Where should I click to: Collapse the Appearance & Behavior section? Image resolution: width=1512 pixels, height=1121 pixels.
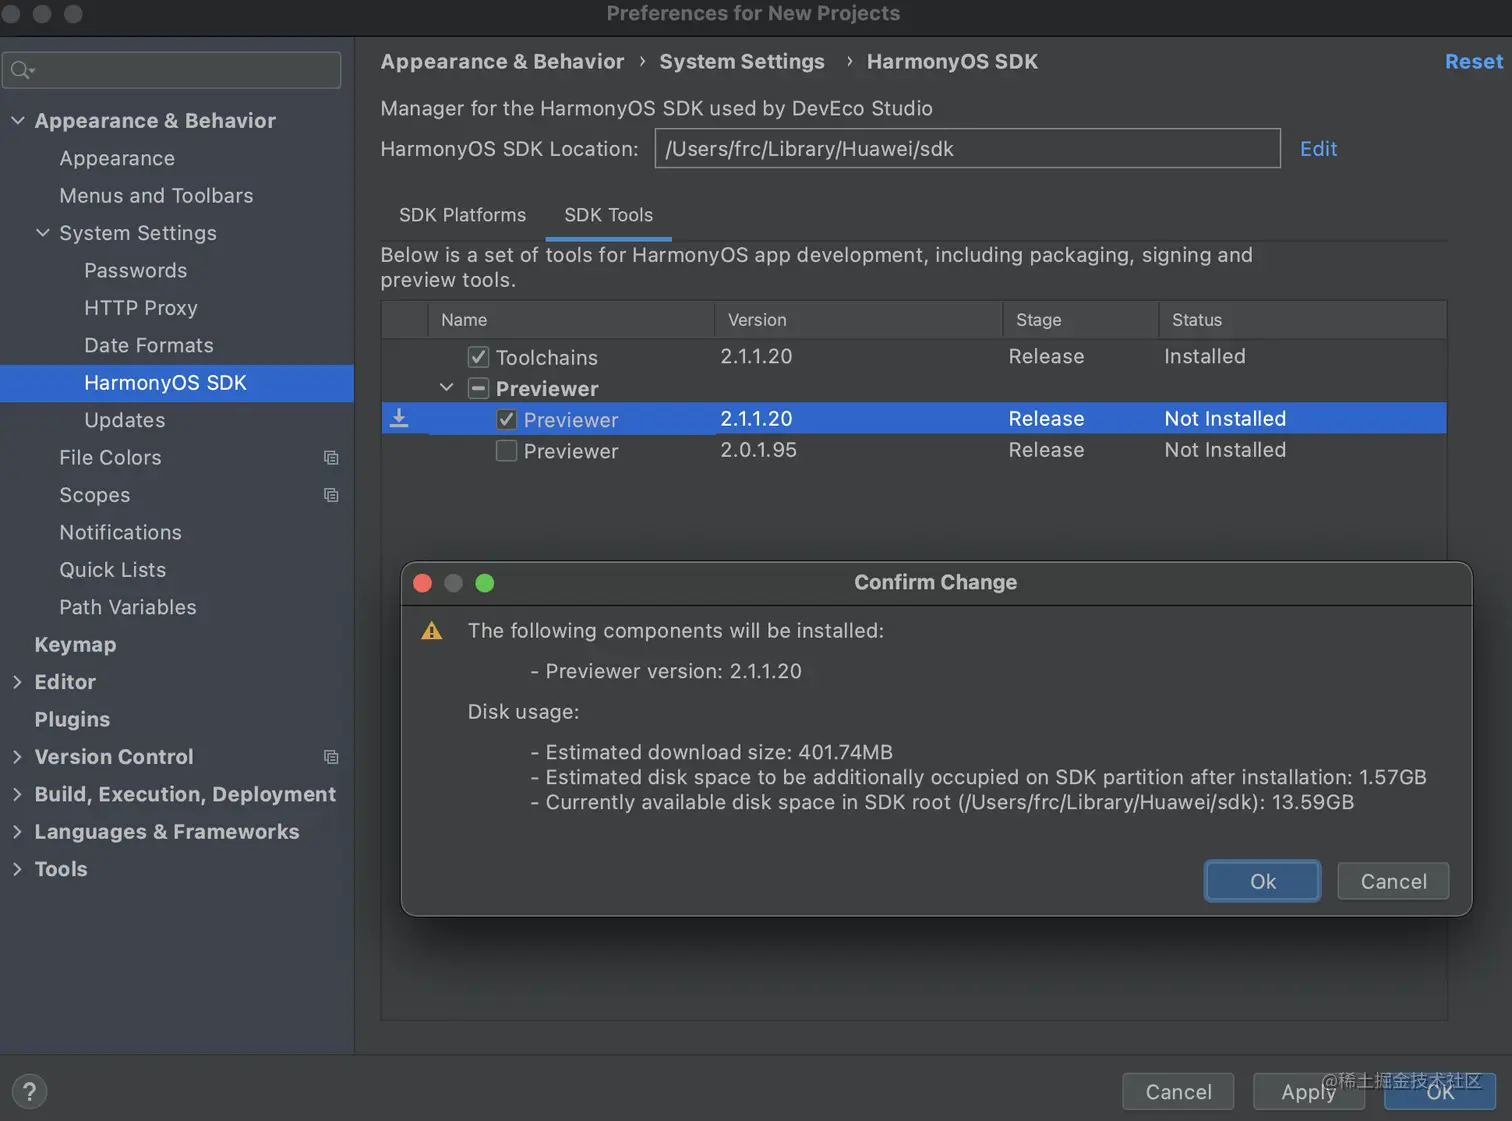(18, 120)
